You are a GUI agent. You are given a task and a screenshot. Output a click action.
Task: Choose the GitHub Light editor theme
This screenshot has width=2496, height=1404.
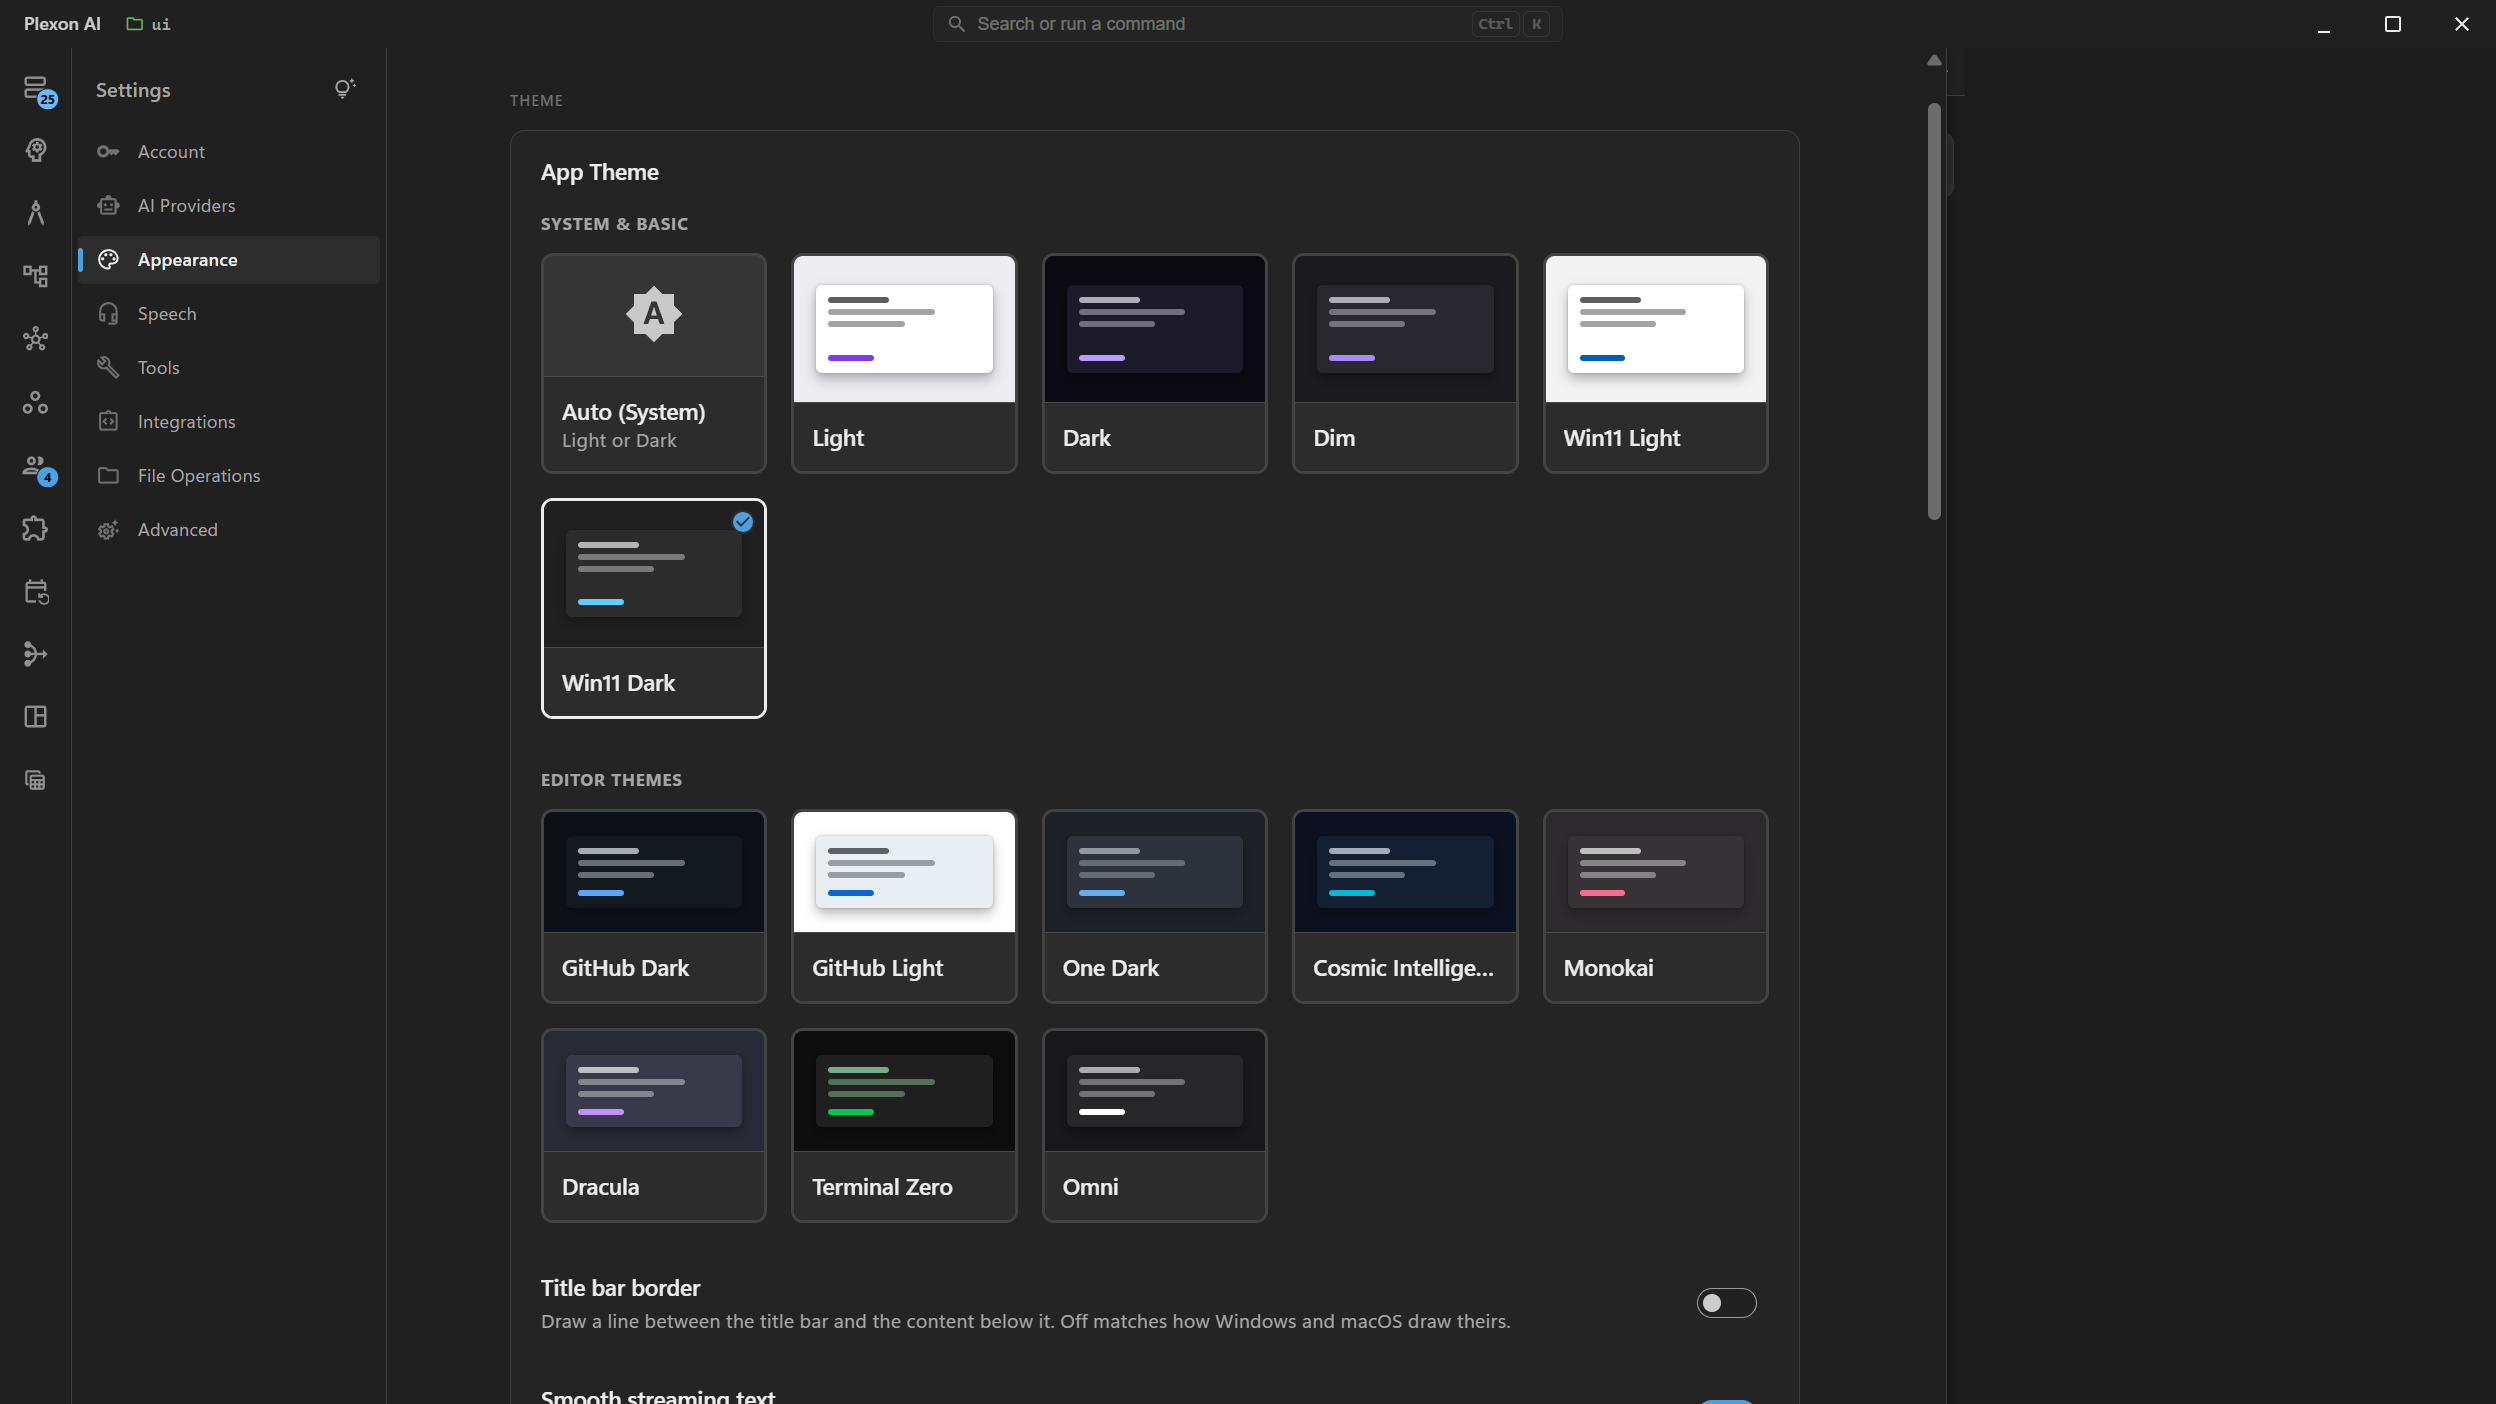(904, 906)
